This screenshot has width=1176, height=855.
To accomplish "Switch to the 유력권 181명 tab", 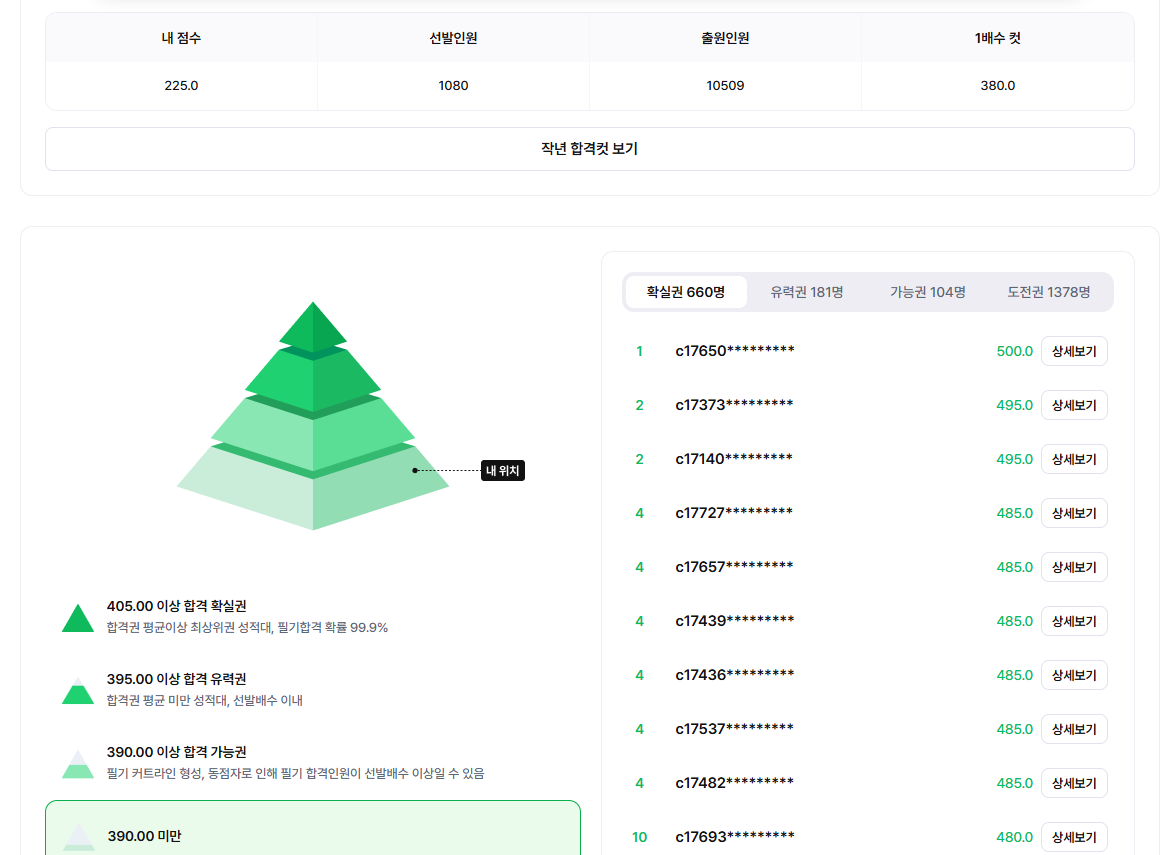I will [807, 292].
